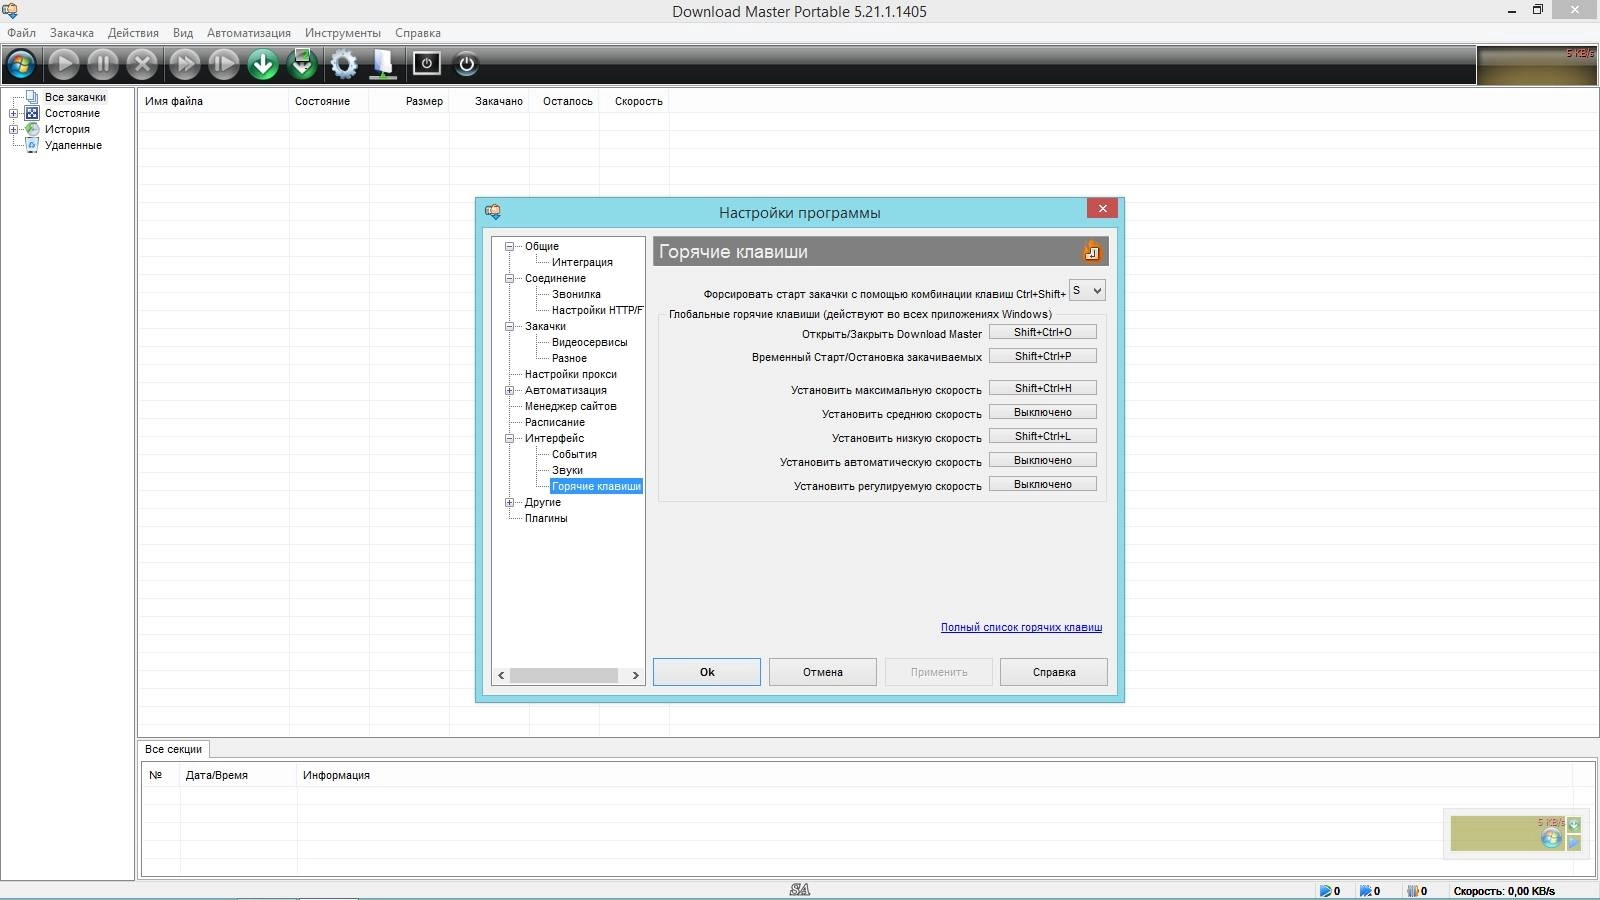Click the Все закачки tree icon
1600x900 pixels.
pyautogui.click(x=32, y=97)
